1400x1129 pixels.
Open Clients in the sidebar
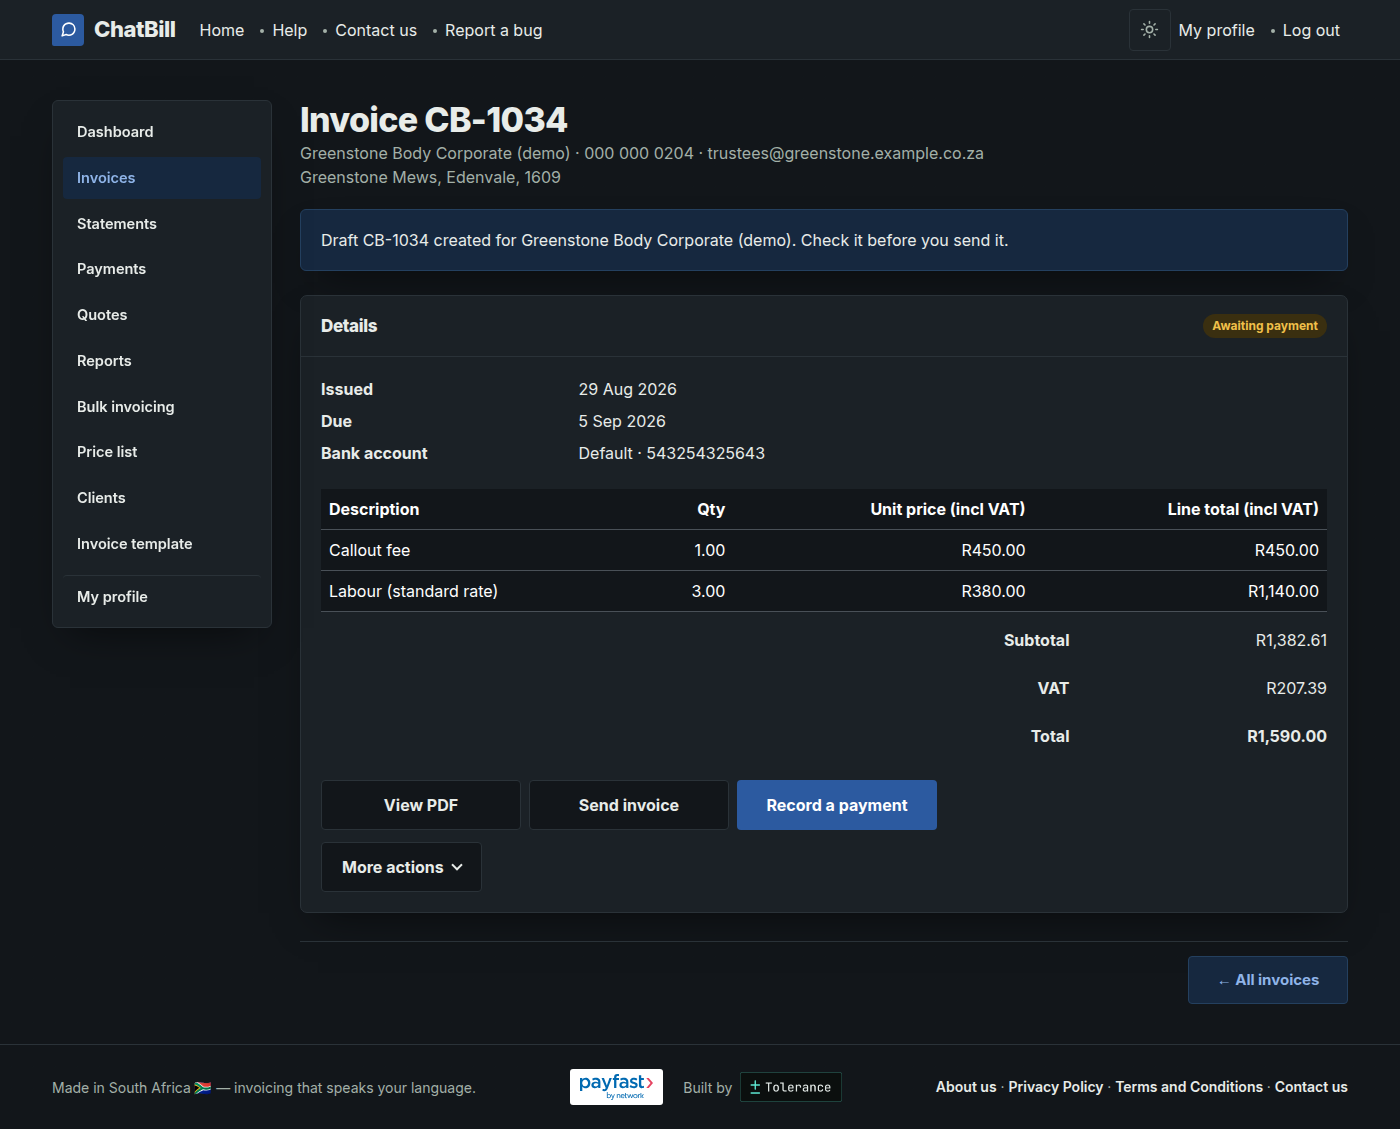pyautogui.click(x=162, y=498)
